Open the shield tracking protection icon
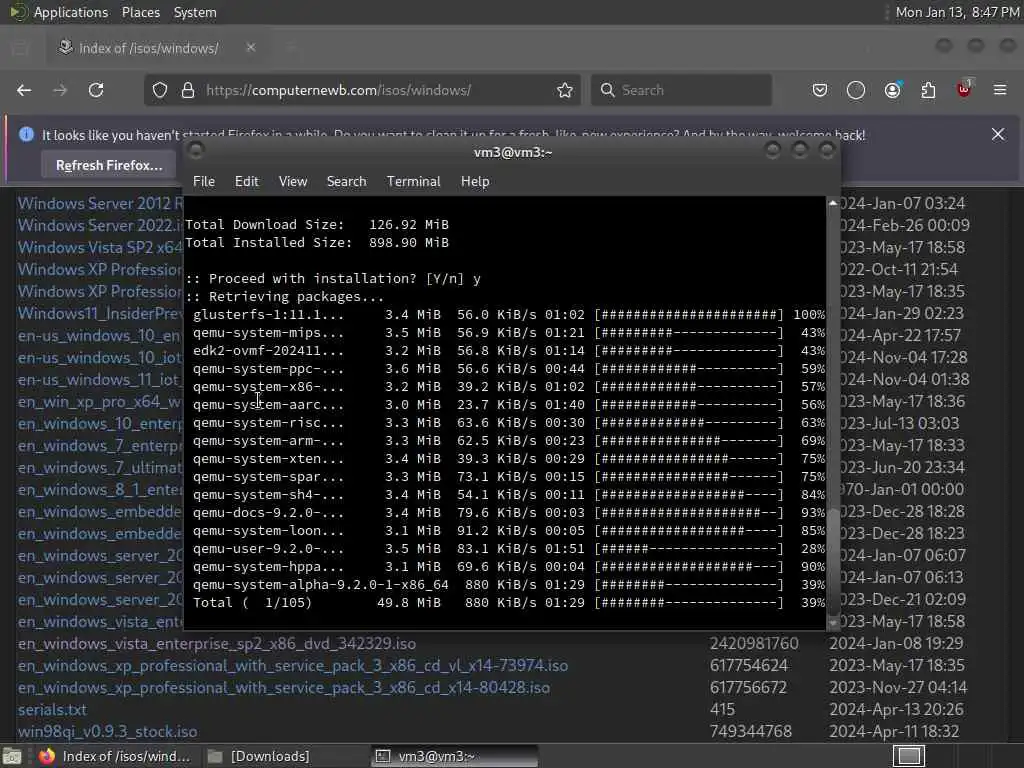1024x768 pixels. (x=160, y=90)
